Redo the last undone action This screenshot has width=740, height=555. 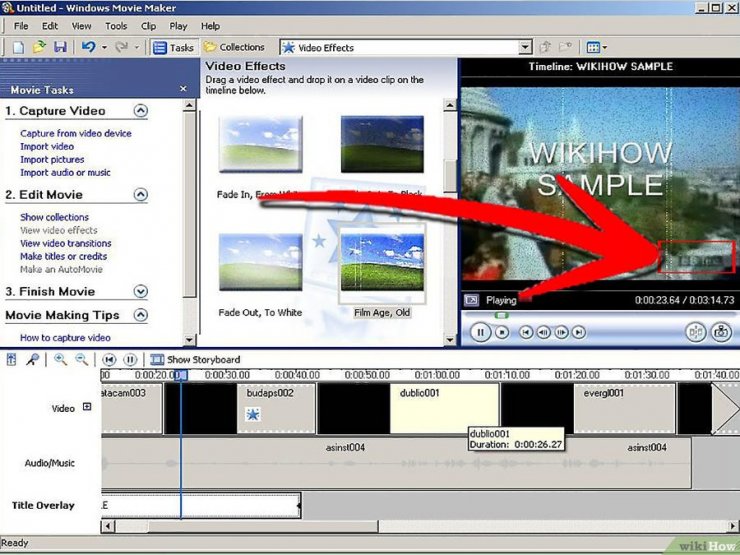121,47
